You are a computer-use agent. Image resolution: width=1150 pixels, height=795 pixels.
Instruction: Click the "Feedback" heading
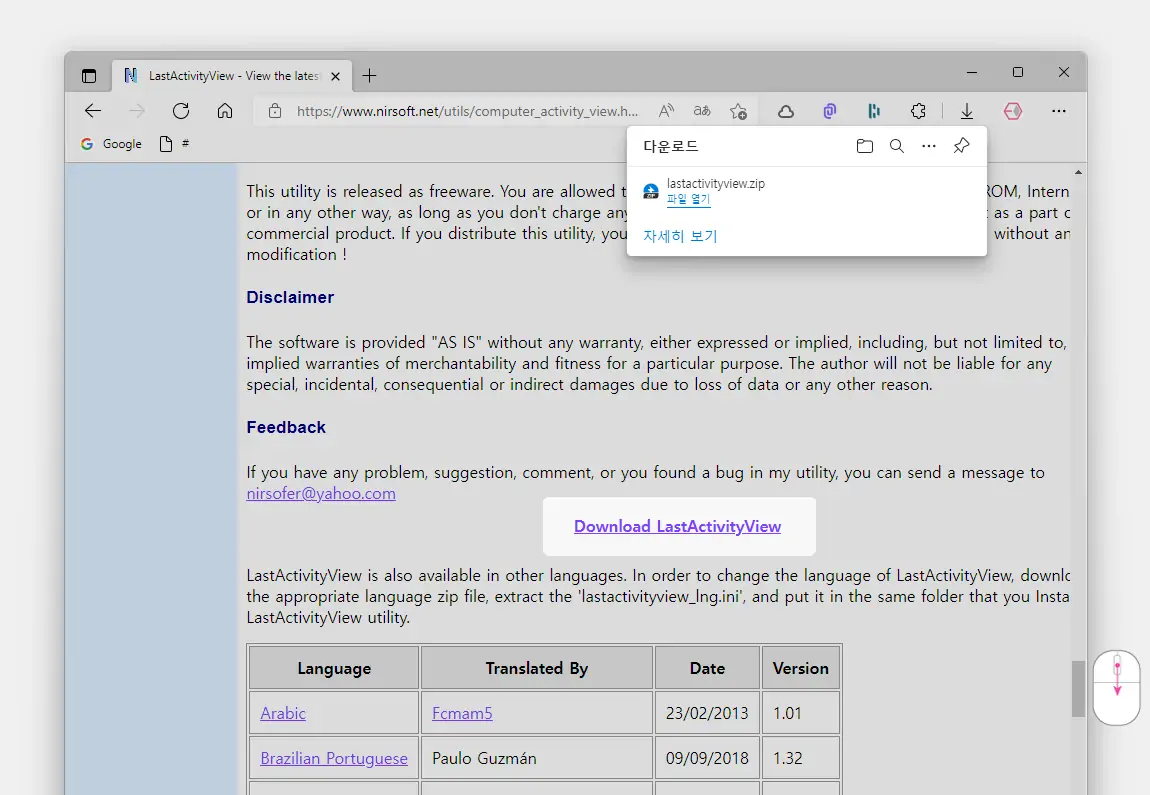click(286, 427)
